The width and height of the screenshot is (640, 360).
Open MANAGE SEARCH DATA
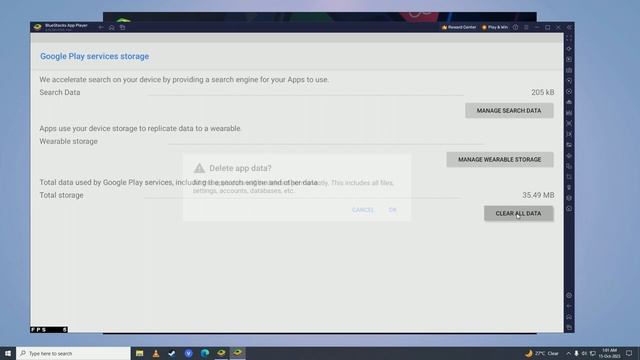pos(509,111)
